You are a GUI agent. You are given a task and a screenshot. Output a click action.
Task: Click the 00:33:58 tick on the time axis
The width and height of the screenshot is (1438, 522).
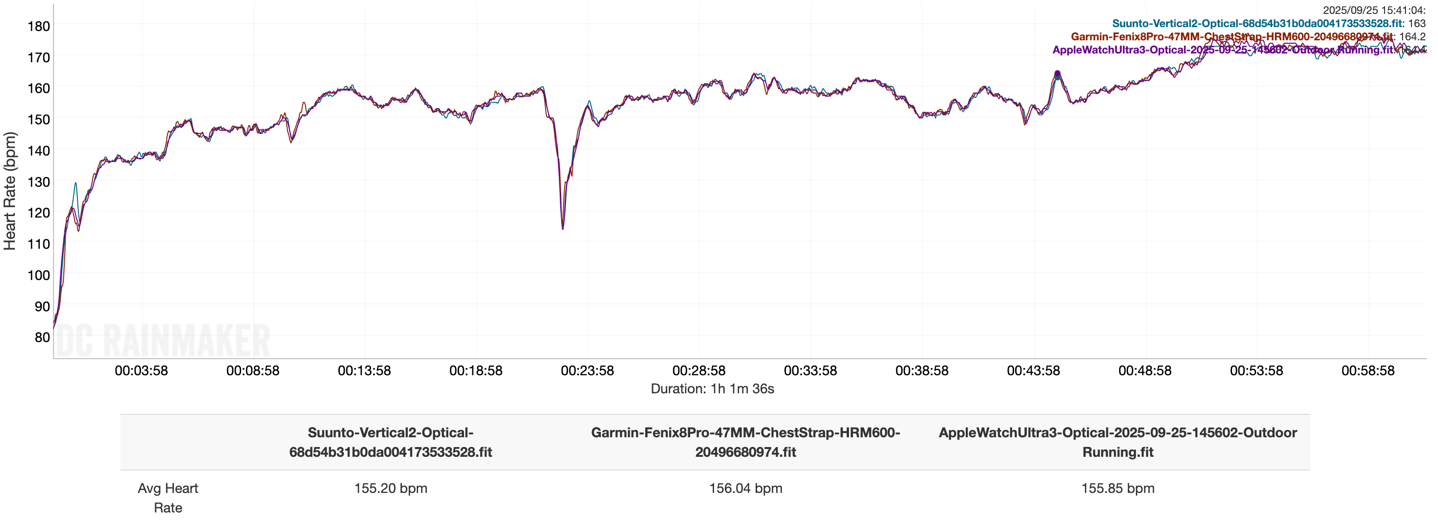pyautogui.click(x=811, y=370)
